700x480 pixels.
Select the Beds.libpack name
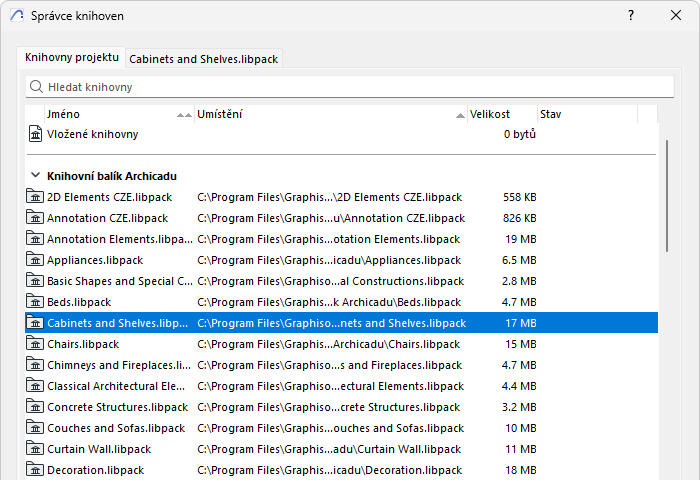click(x=79, y=302)
